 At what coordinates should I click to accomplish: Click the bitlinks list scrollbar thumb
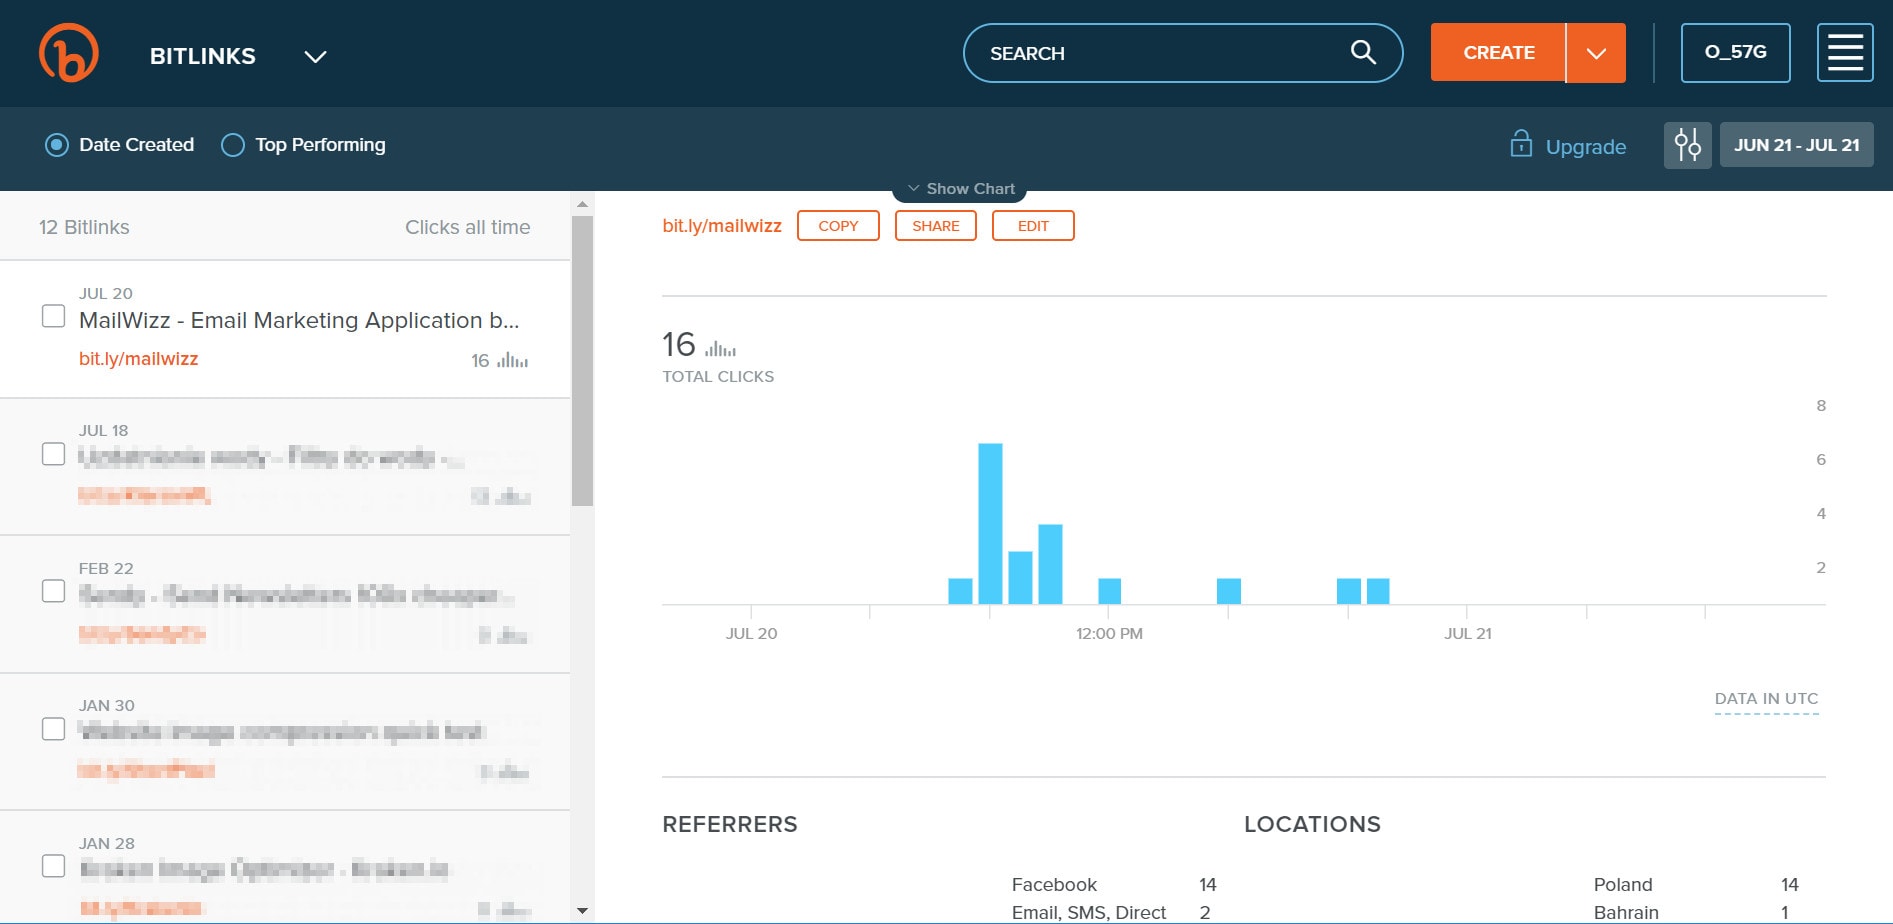[x=582, y=361]
